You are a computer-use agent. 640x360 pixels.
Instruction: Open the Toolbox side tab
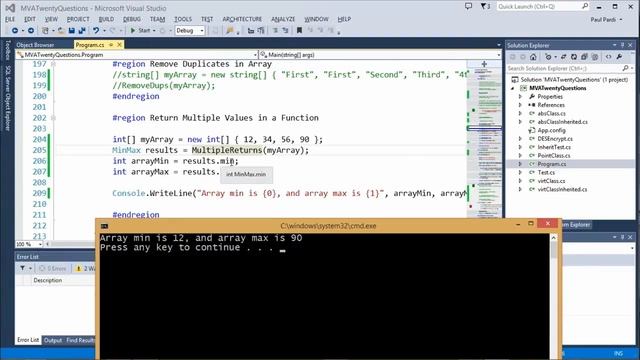(7, 50)
